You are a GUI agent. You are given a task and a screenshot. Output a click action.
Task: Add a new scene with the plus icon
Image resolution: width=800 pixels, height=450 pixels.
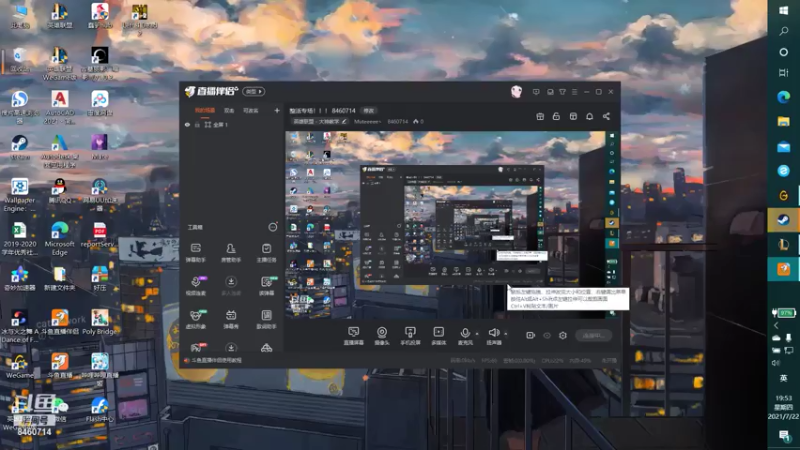point(277,110)
